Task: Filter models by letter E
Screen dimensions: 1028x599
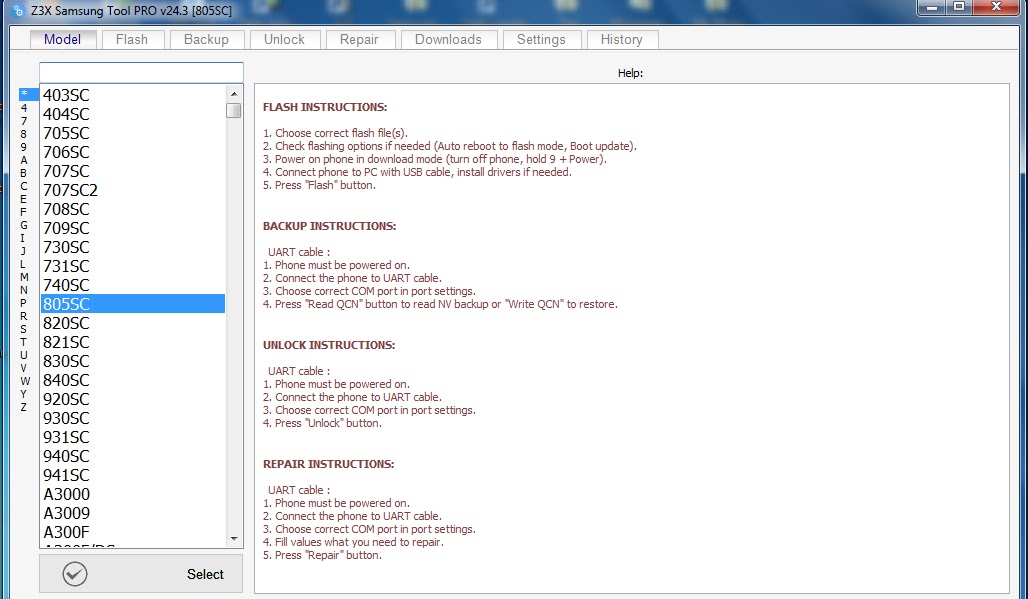Action: [24, 199]
